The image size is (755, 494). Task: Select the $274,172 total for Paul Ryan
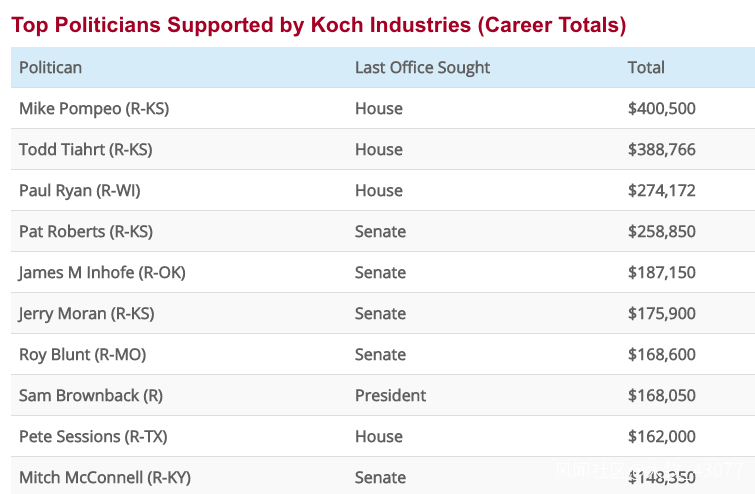coord(661,190)
